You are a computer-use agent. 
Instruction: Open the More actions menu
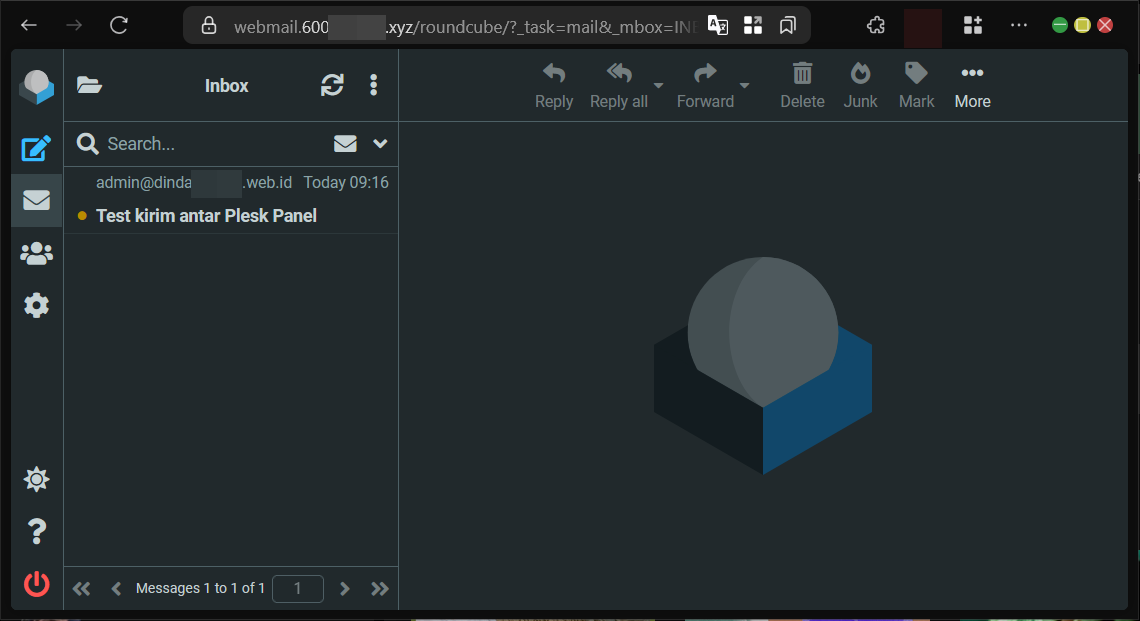click(x=972, y=86)
